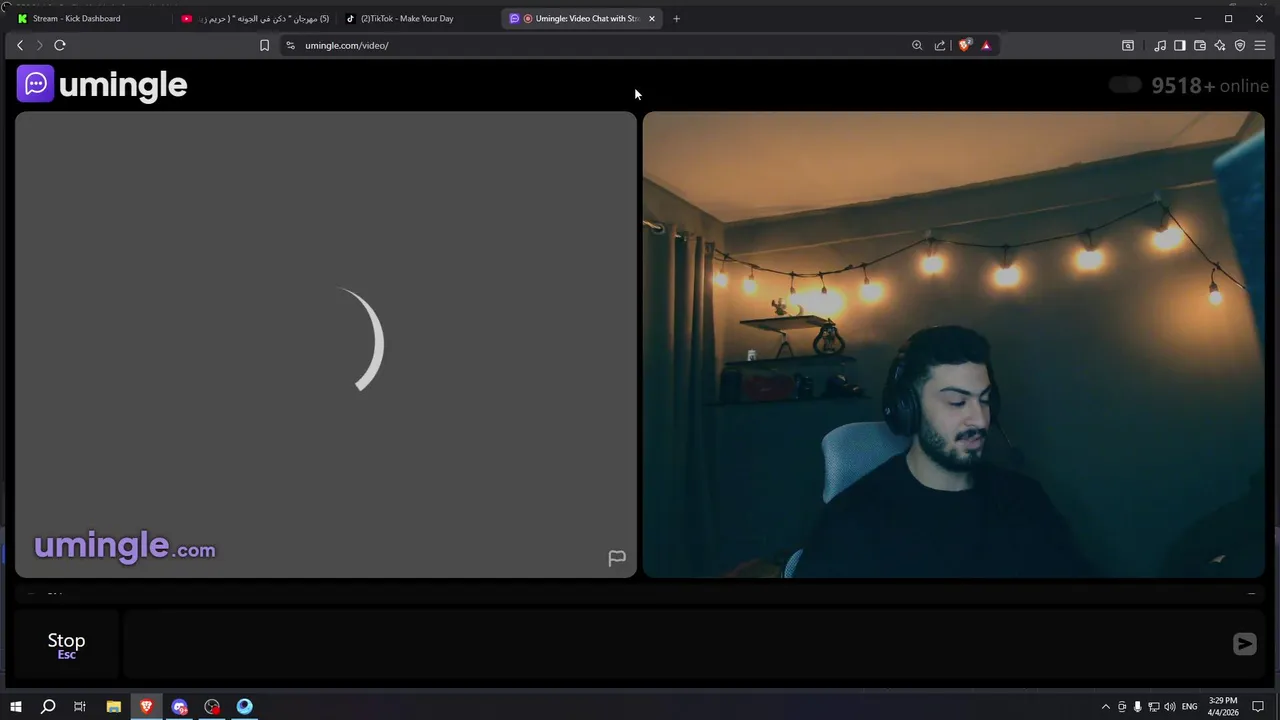1280x720 pixels.
Task: Open Task View on taskbar
Action: click(80, 706)
